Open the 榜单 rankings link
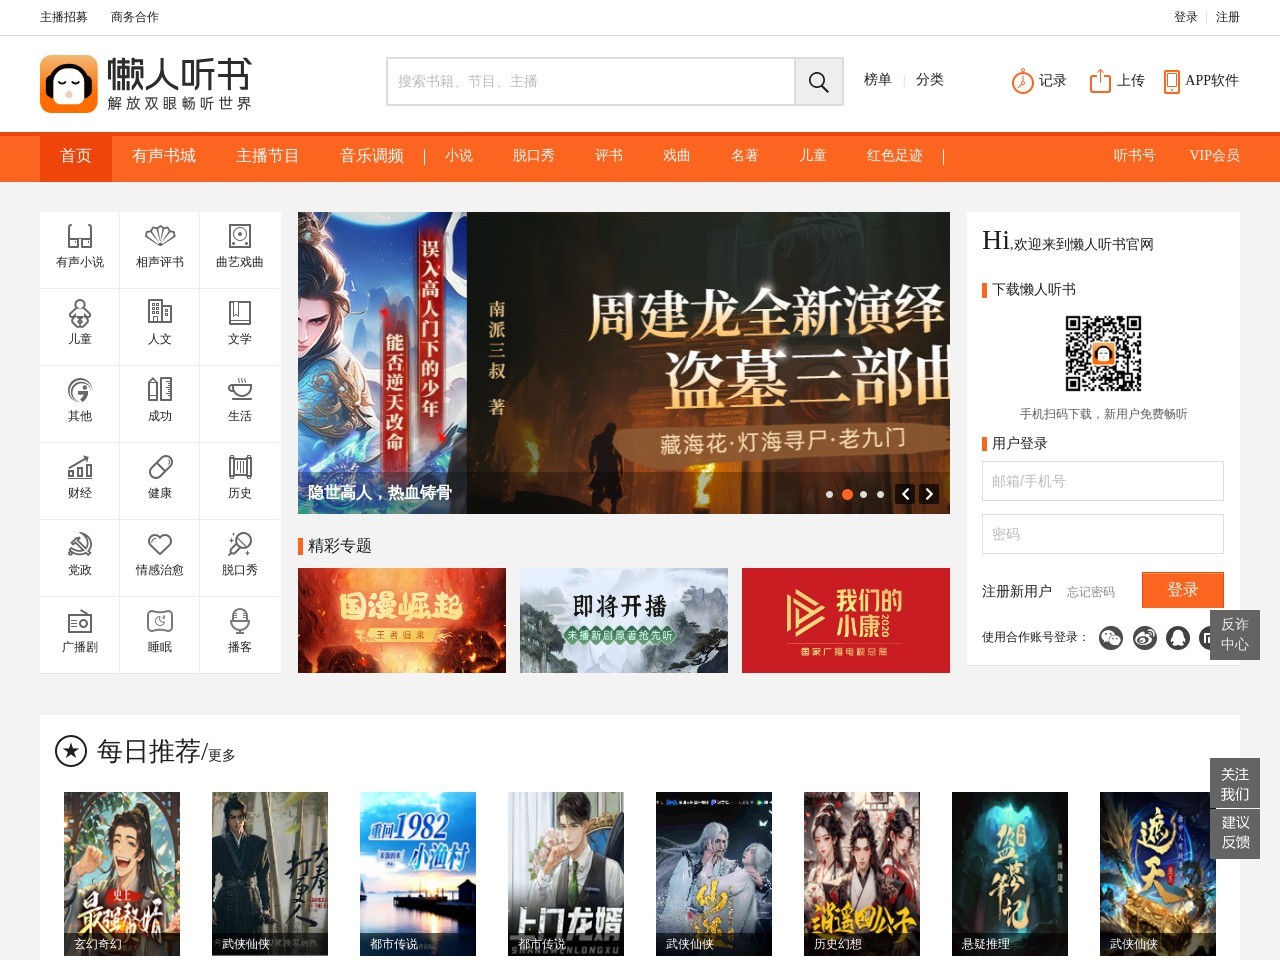This screenshot has height=960, width=1280. (878, 80)
